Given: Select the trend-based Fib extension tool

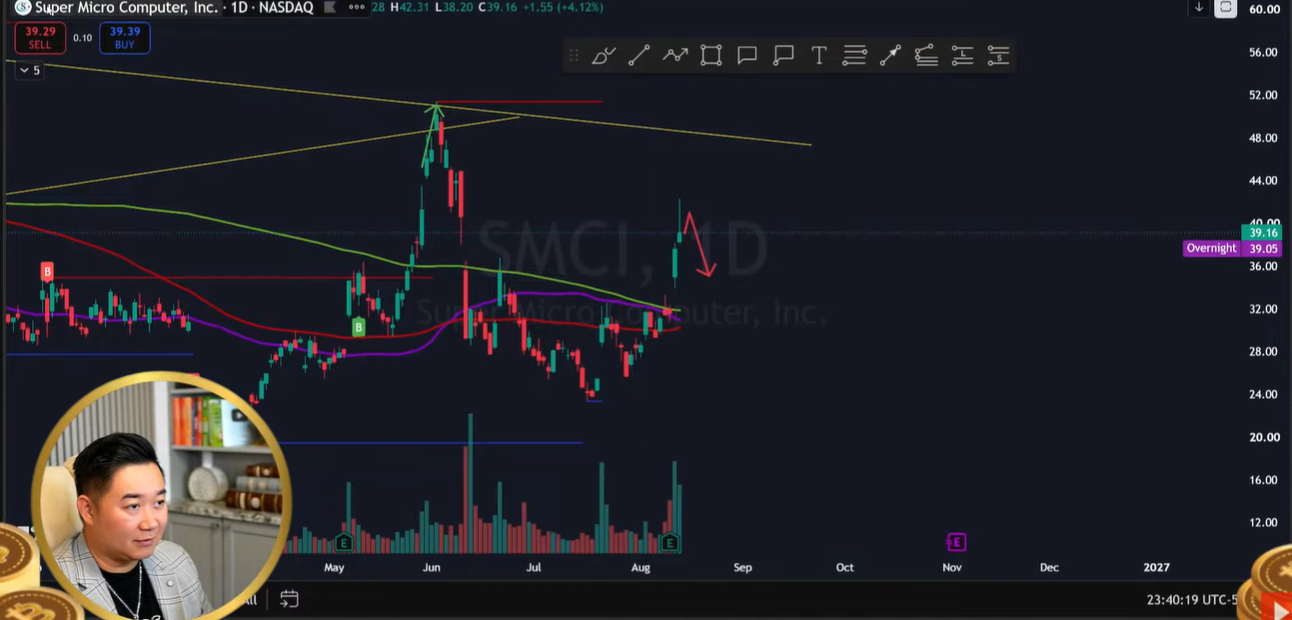Looking at the screenshot, I should [x=926, y=56].
